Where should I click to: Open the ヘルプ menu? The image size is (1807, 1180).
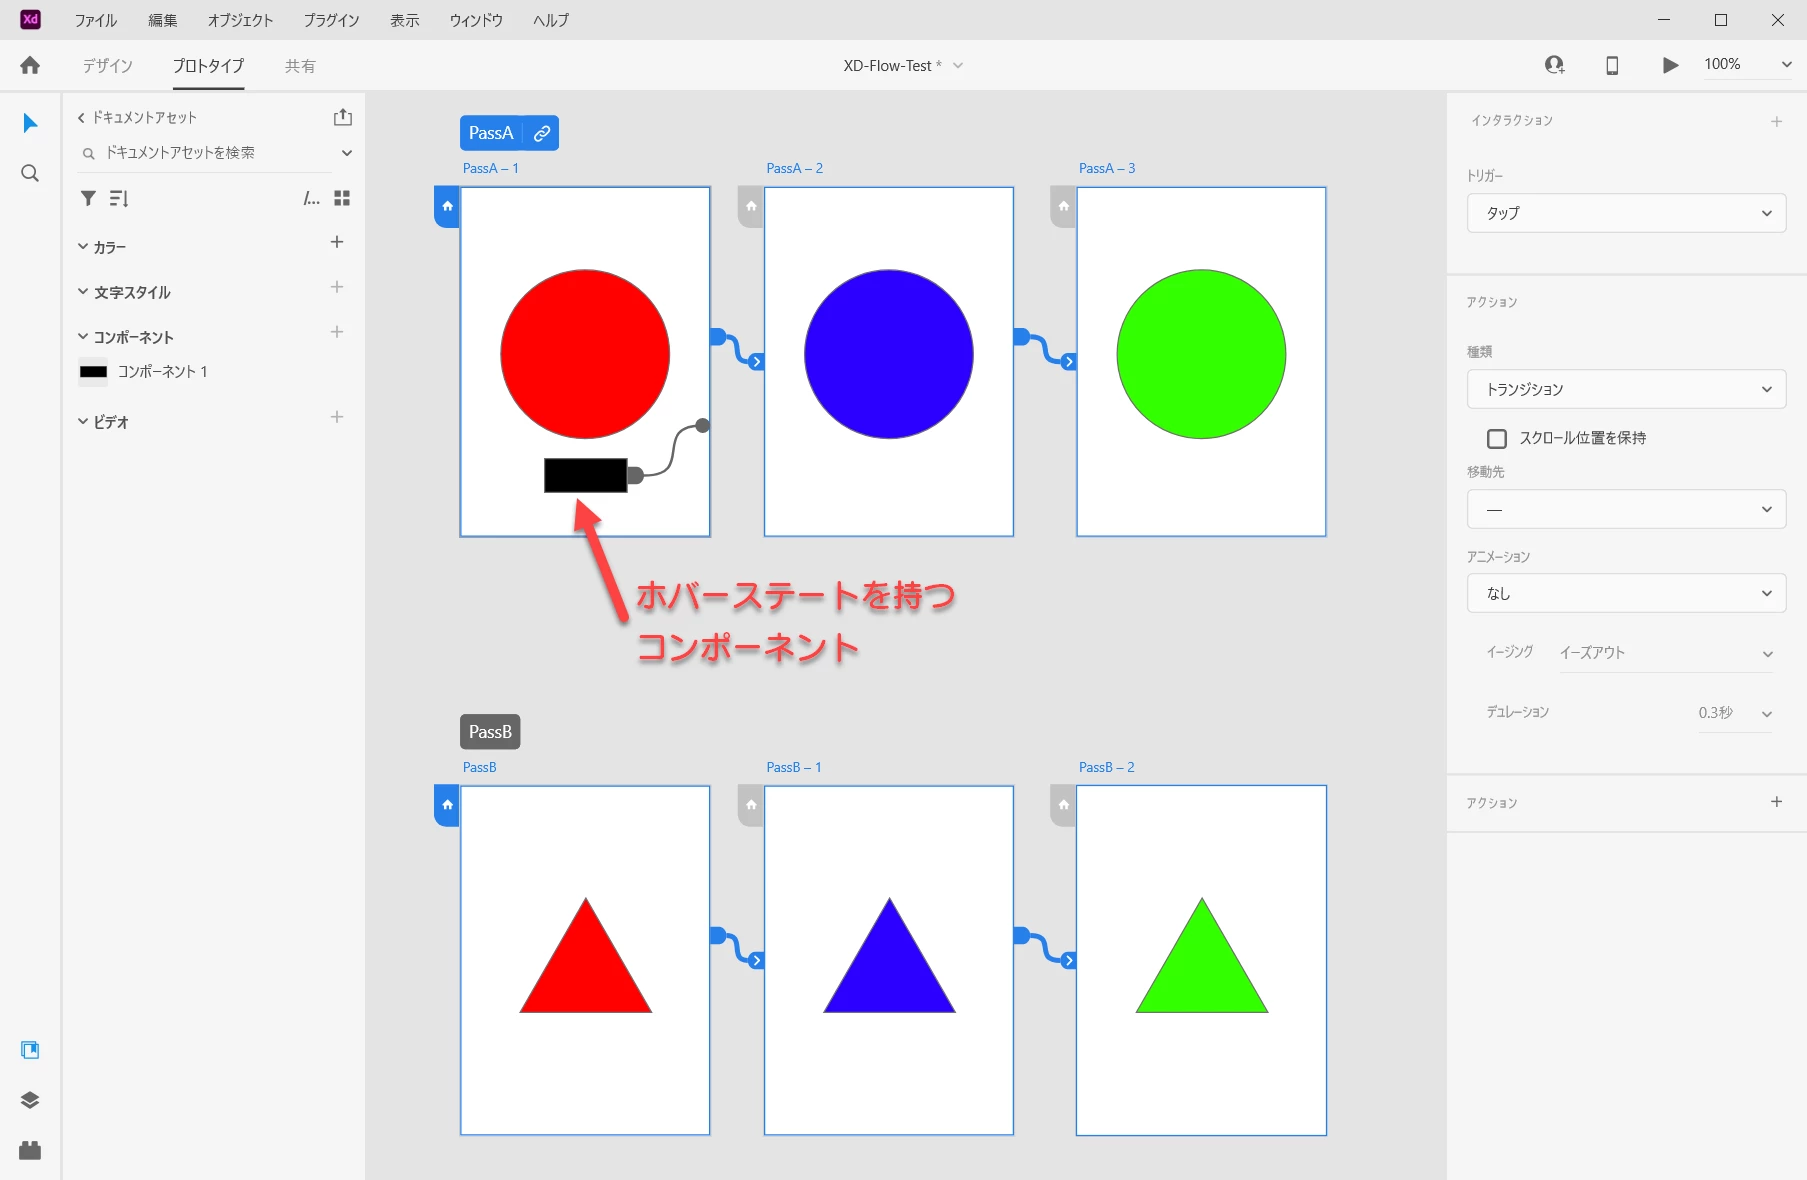(x=551, y=20)
